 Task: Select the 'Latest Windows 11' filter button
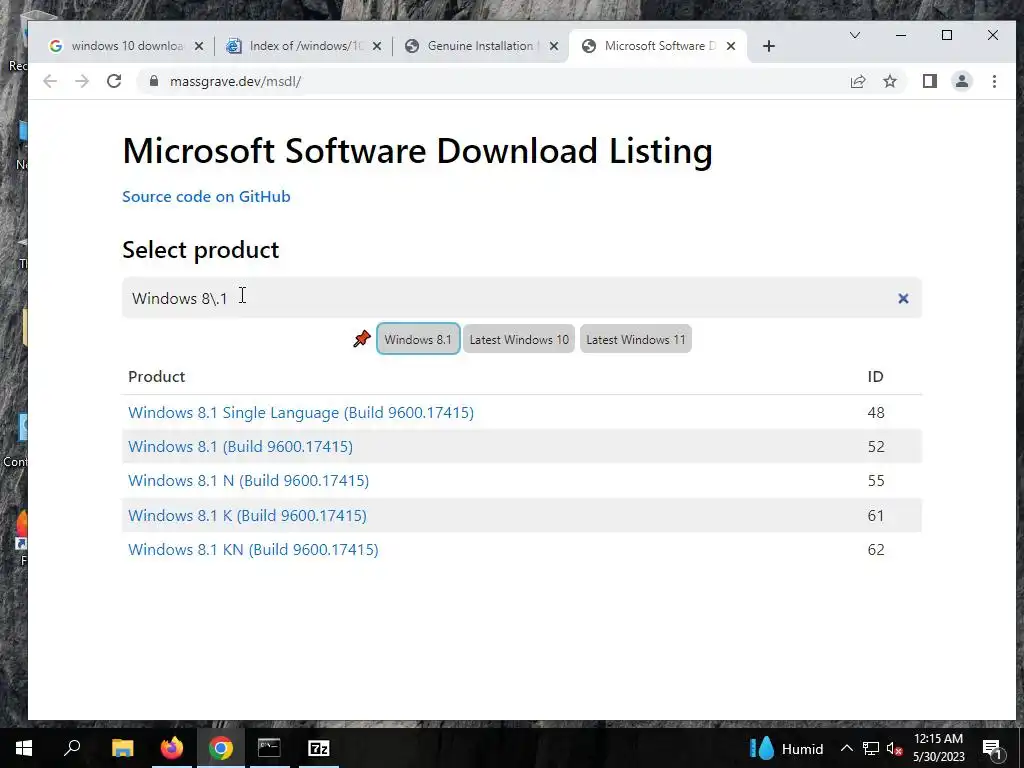tap(635, 339)
